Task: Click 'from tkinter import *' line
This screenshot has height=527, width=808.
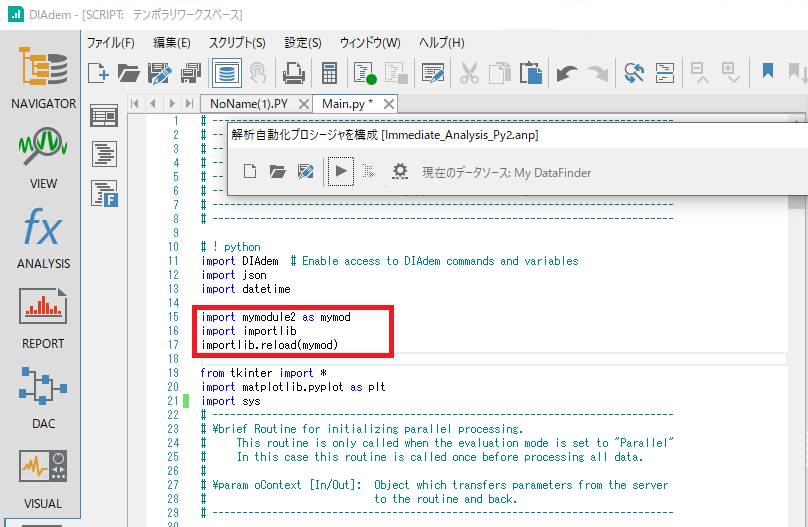Action: [264, 372]
